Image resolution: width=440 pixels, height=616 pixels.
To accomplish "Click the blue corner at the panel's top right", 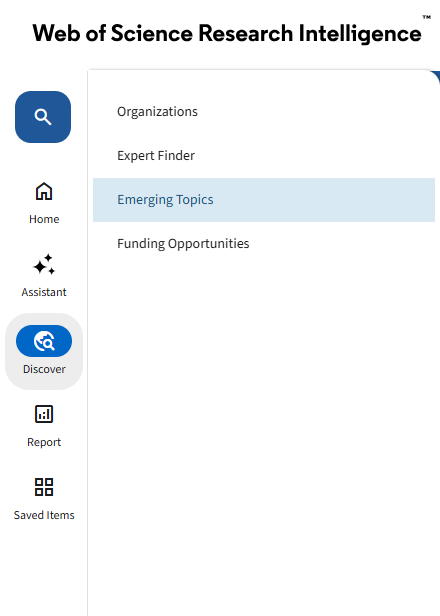I will 436,77.
